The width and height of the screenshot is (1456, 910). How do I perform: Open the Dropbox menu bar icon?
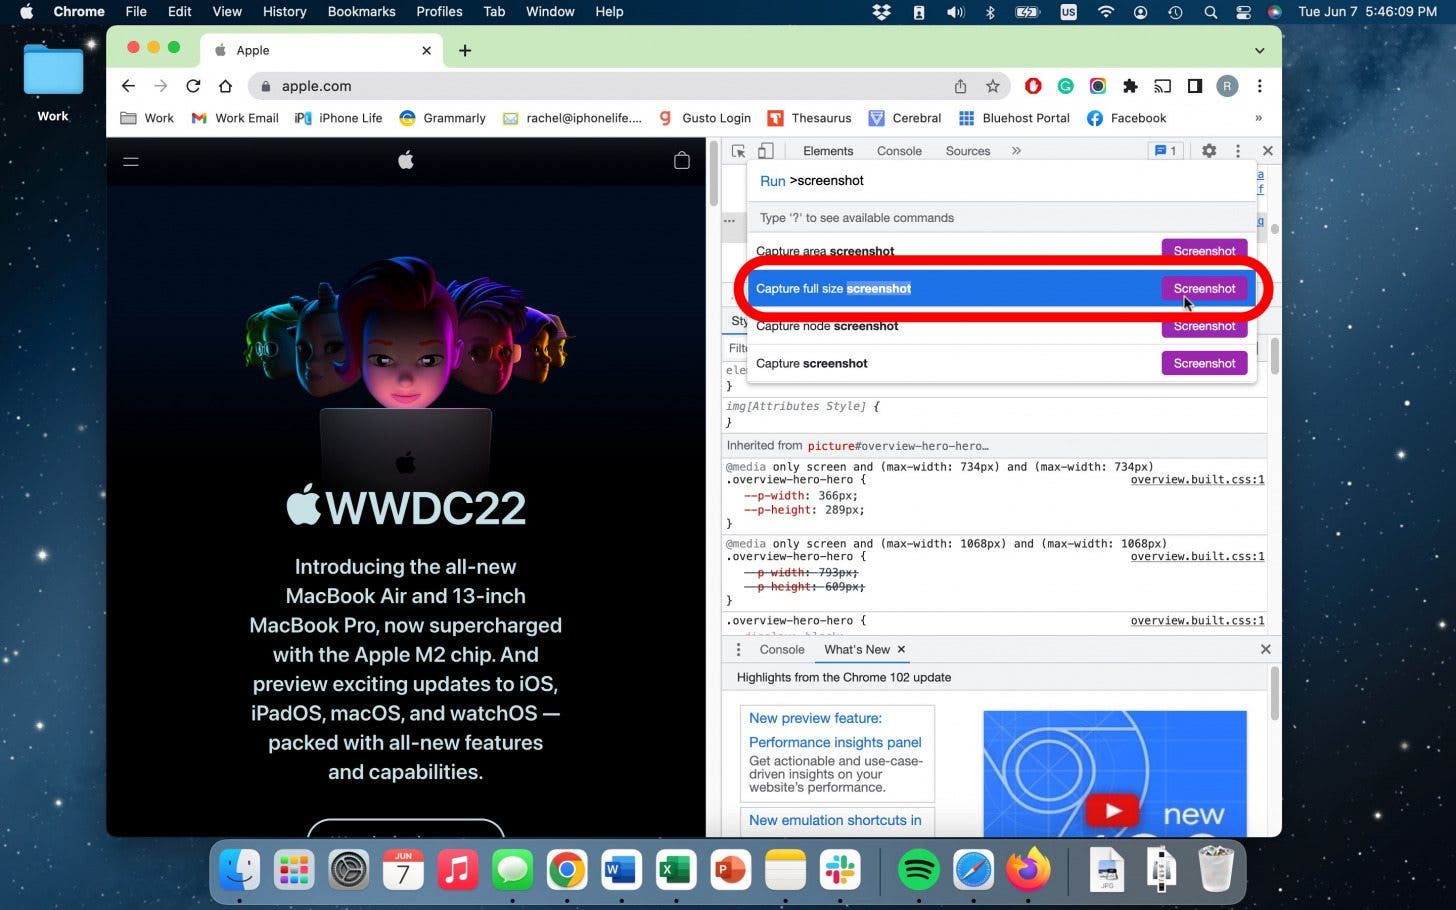pos(881,12)
